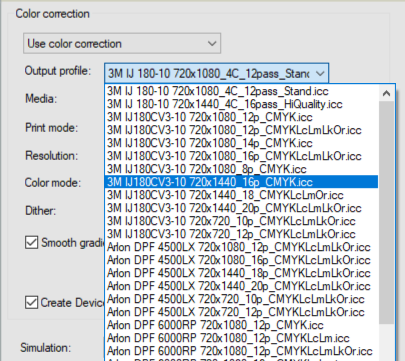Choose 3M IJ180CV3-10 720x1080_12p_CMYKLcLmLkOr.icc
Image resolution: width=405 pixels, height=361 pixels.
click(242, 130)
